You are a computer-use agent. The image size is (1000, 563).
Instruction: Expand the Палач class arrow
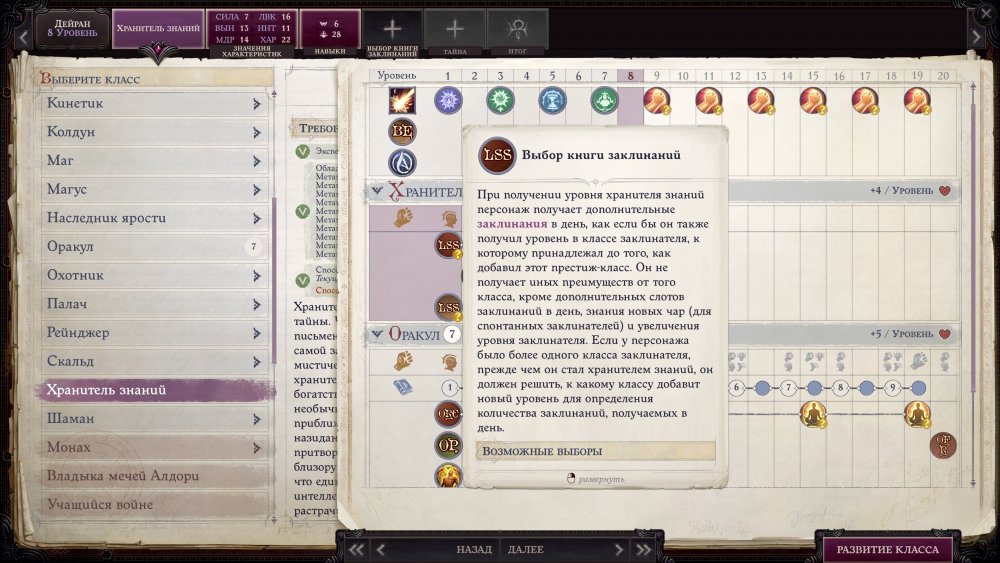256,304
